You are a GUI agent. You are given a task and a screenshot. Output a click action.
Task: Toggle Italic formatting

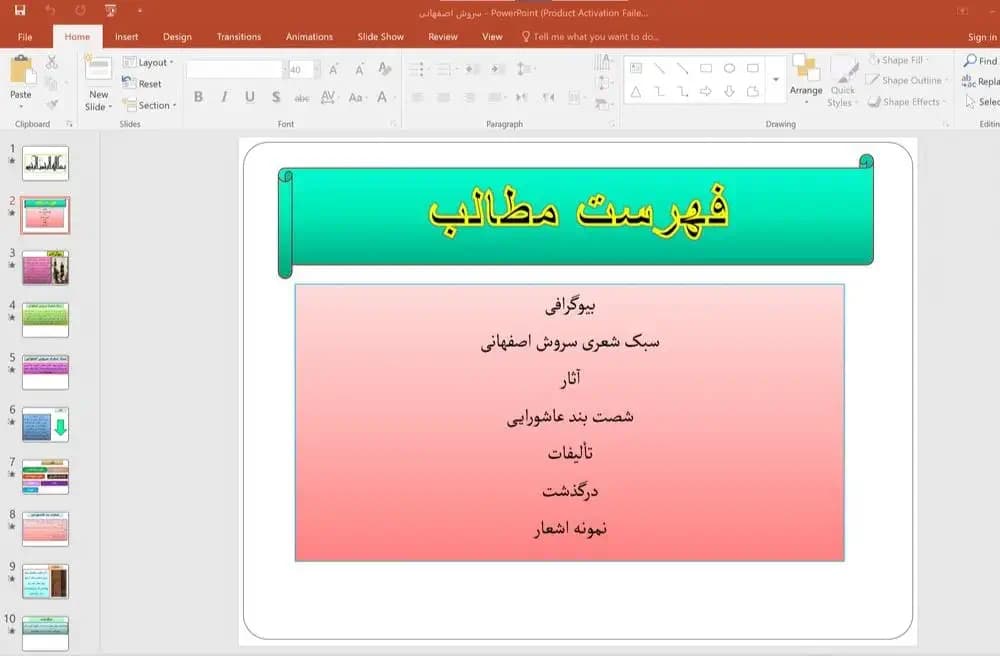tap(224, 97)
